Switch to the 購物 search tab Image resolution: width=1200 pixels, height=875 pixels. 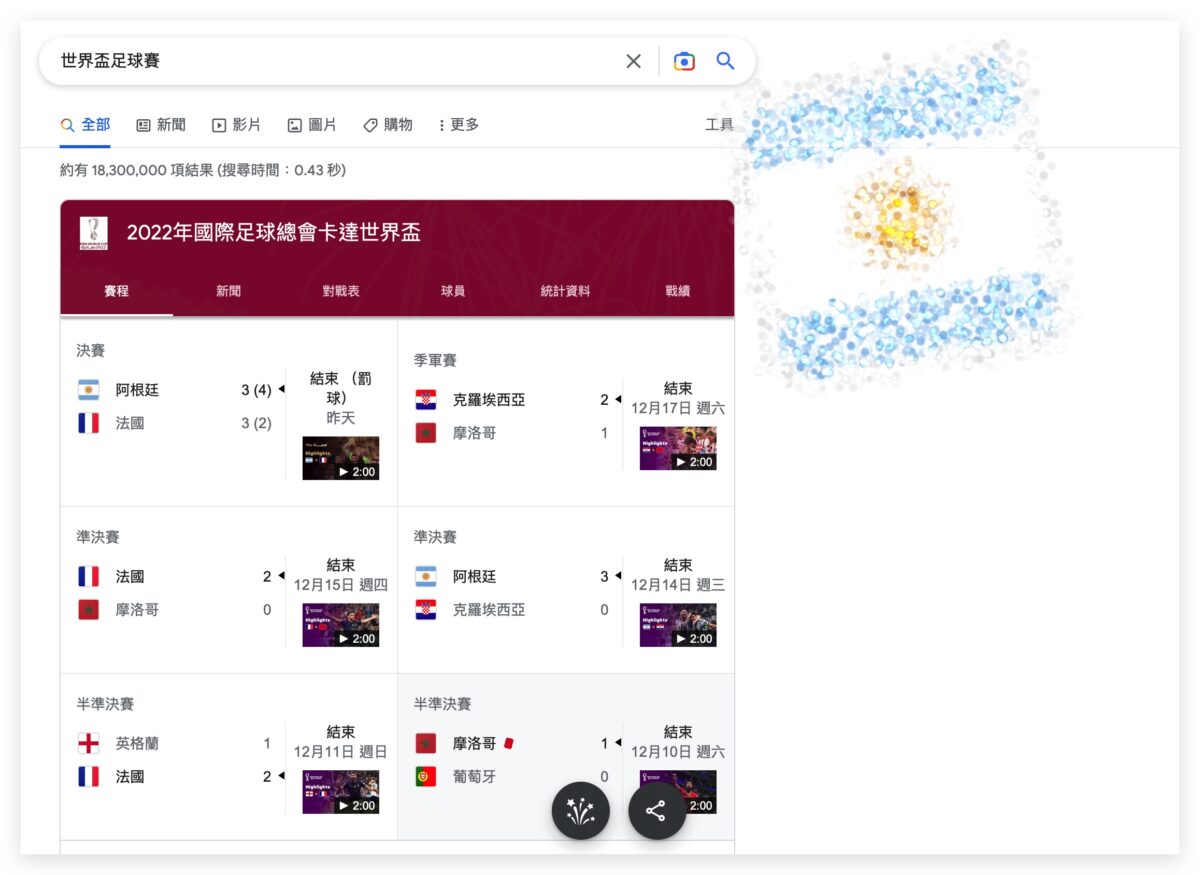(x=388, y=125)
